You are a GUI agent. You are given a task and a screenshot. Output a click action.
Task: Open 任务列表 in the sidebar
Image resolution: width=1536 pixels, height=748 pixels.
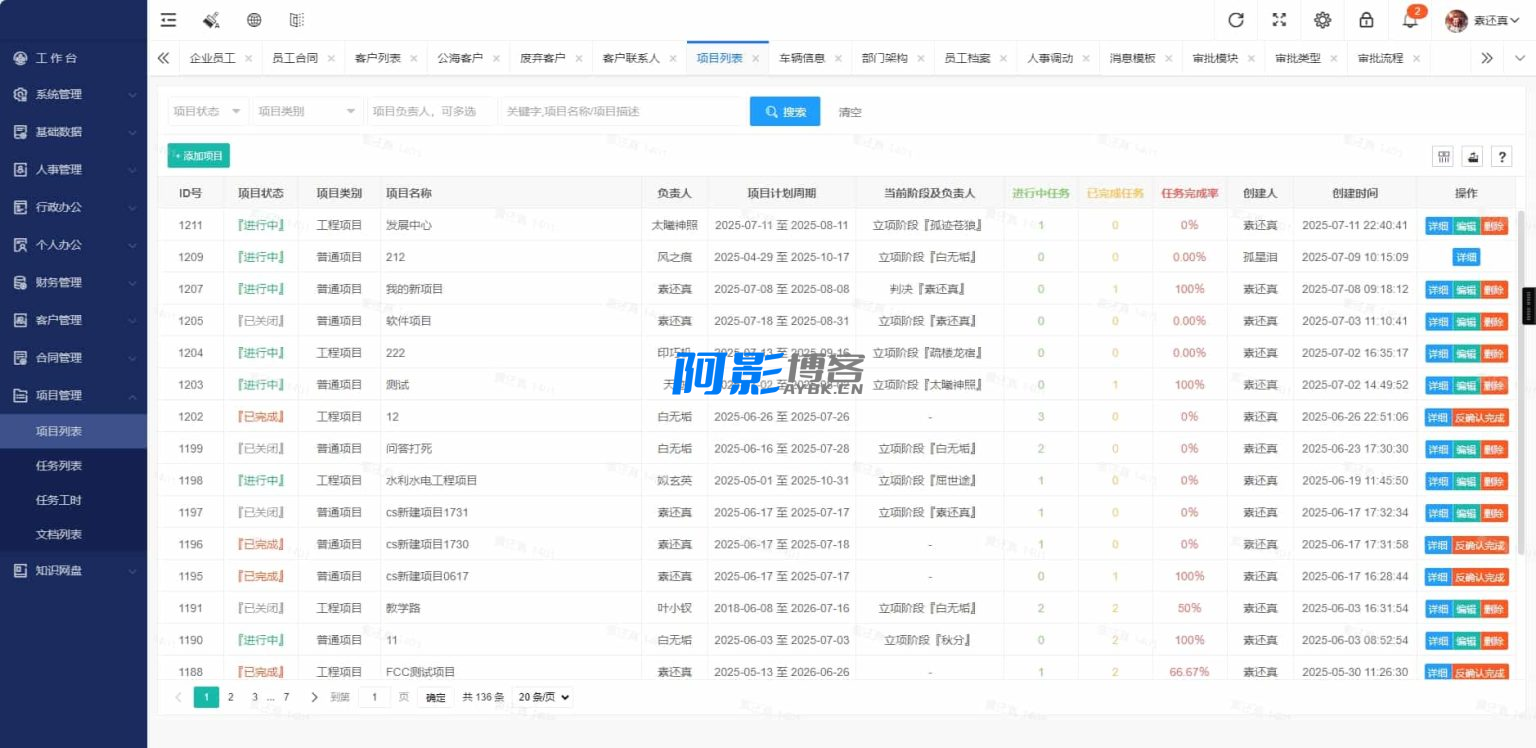coord(59,466)
